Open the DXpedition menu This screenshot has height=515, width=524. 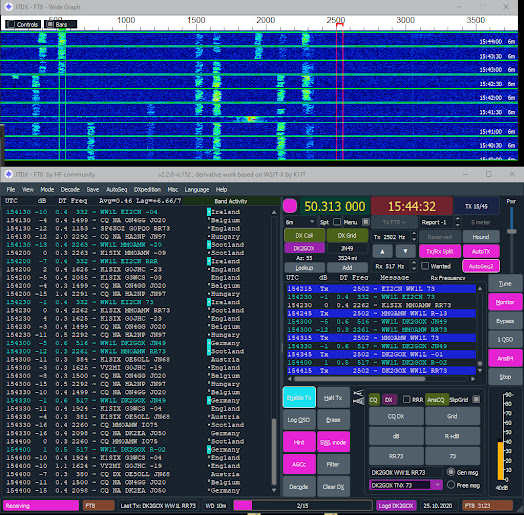[147, 189]
